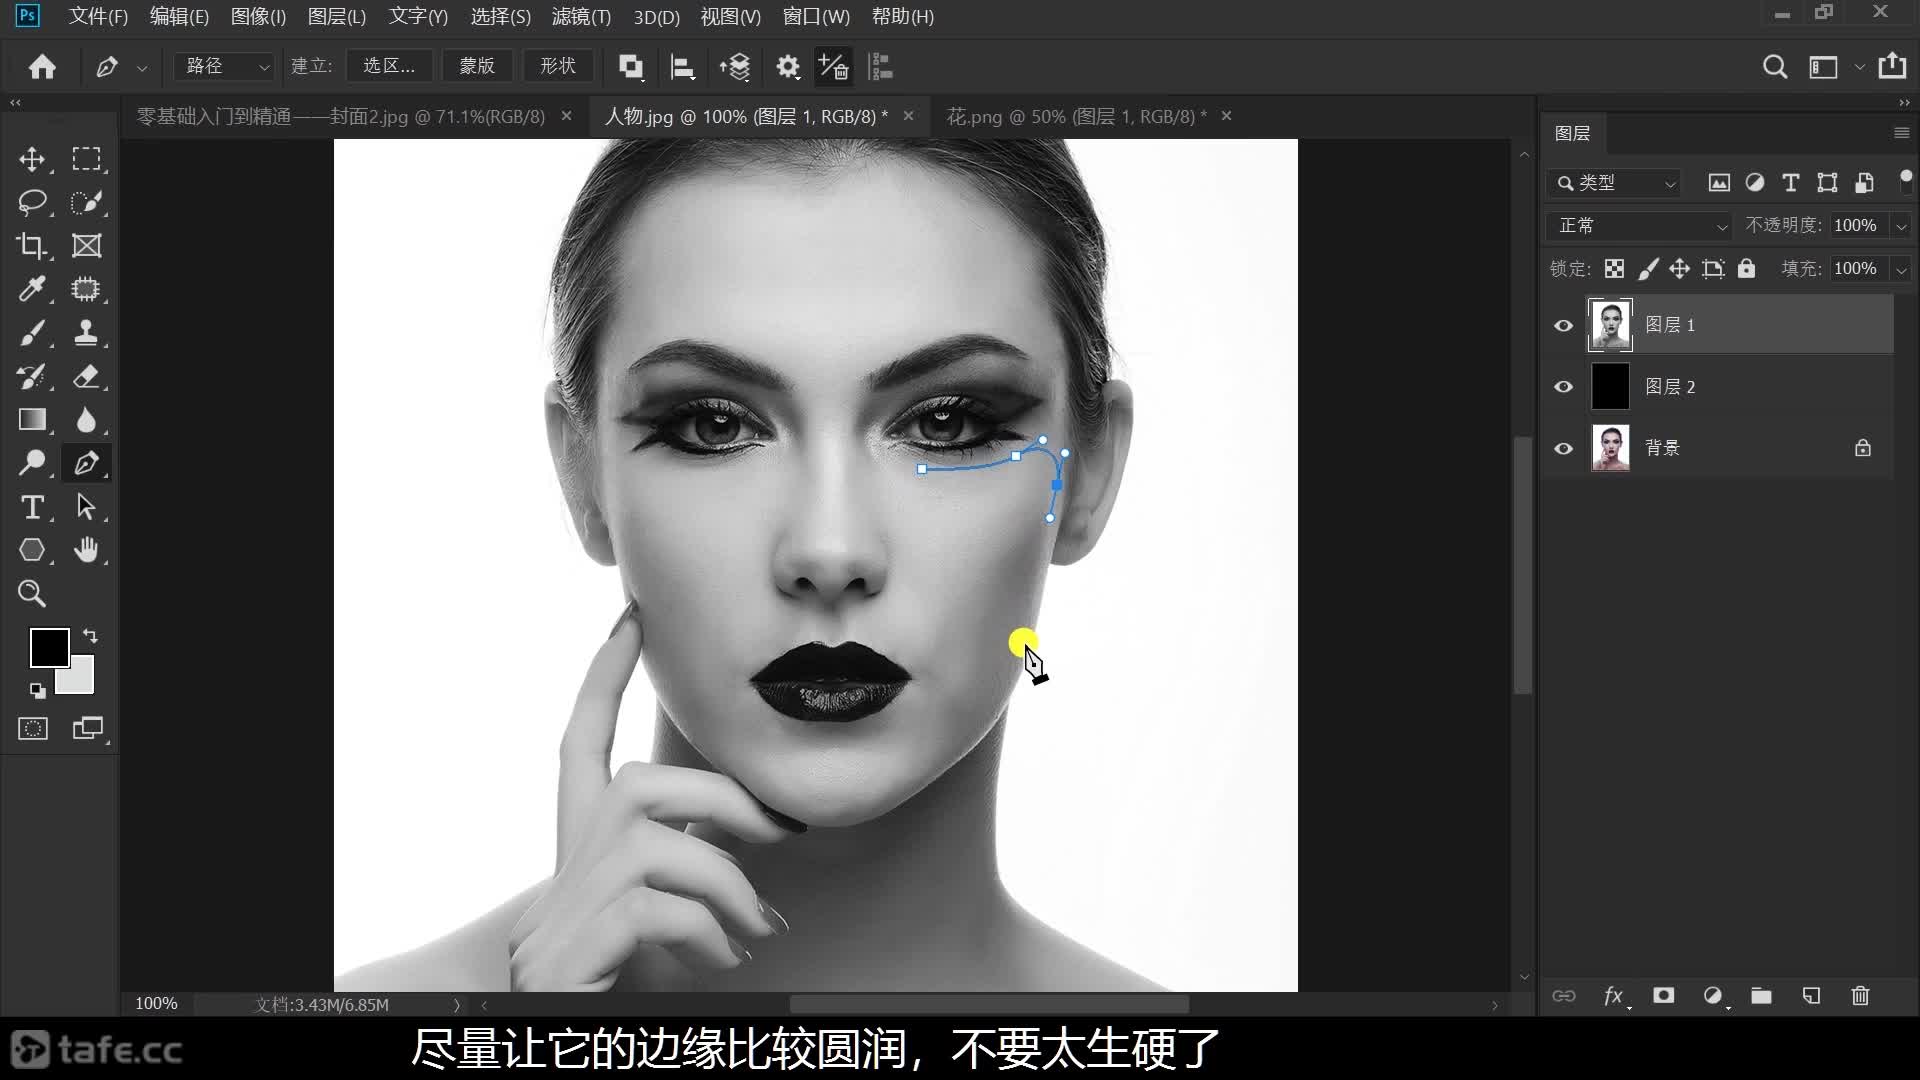Open the blend mode 正常 dropdown
1920x1080 pixels.
tap(1638, 226)
